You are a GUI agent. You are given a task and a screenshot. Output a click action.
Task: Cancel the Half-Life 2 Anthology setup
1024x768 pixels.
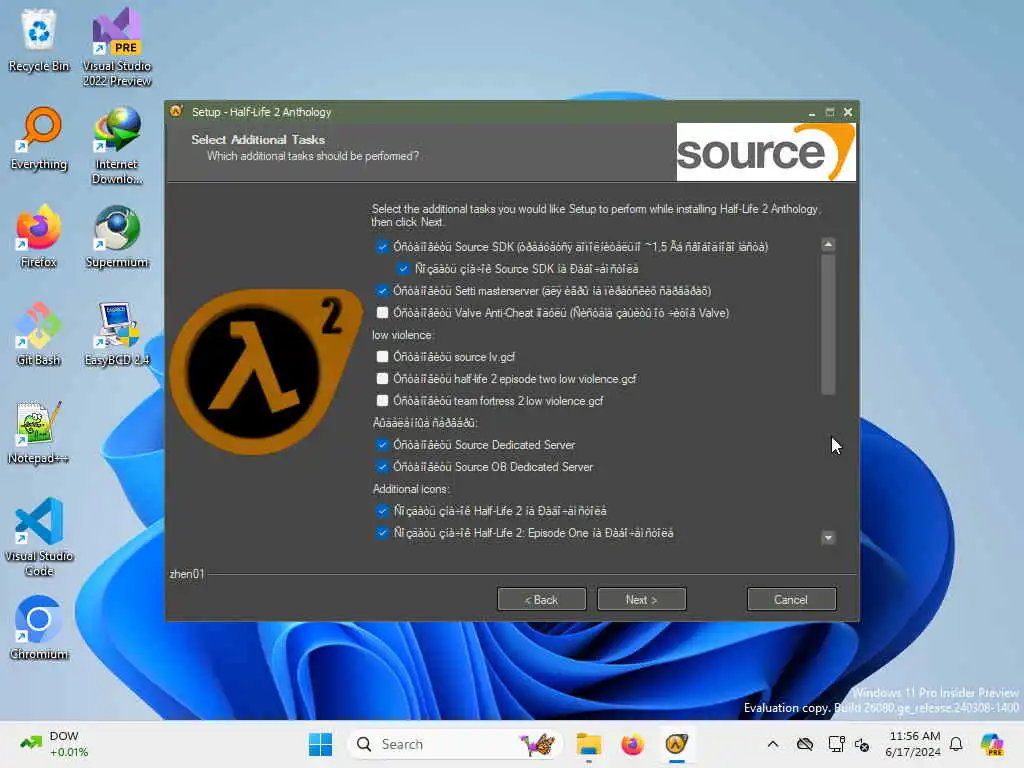791,600
